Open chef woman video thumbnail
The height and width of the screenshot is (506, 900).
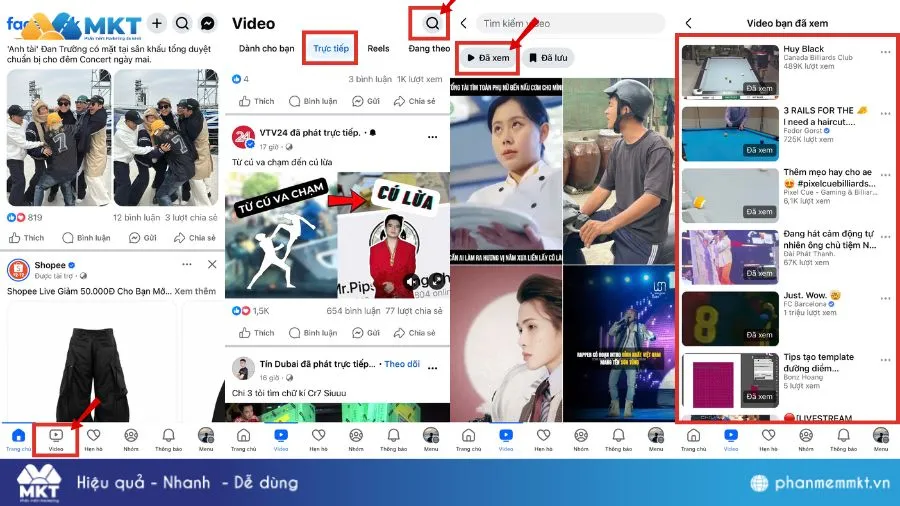[506, 171]
